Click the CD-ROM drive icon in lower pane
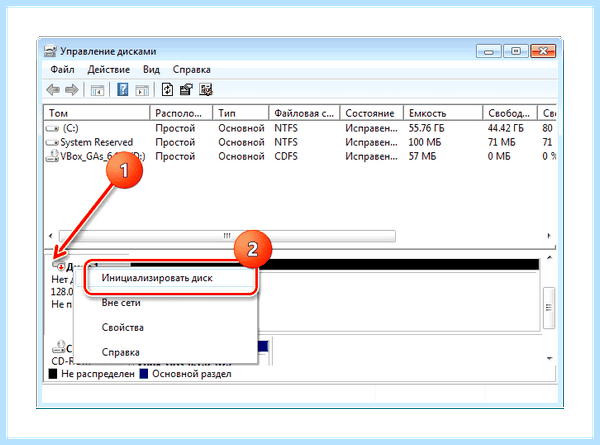 click(x=59, y=347)
